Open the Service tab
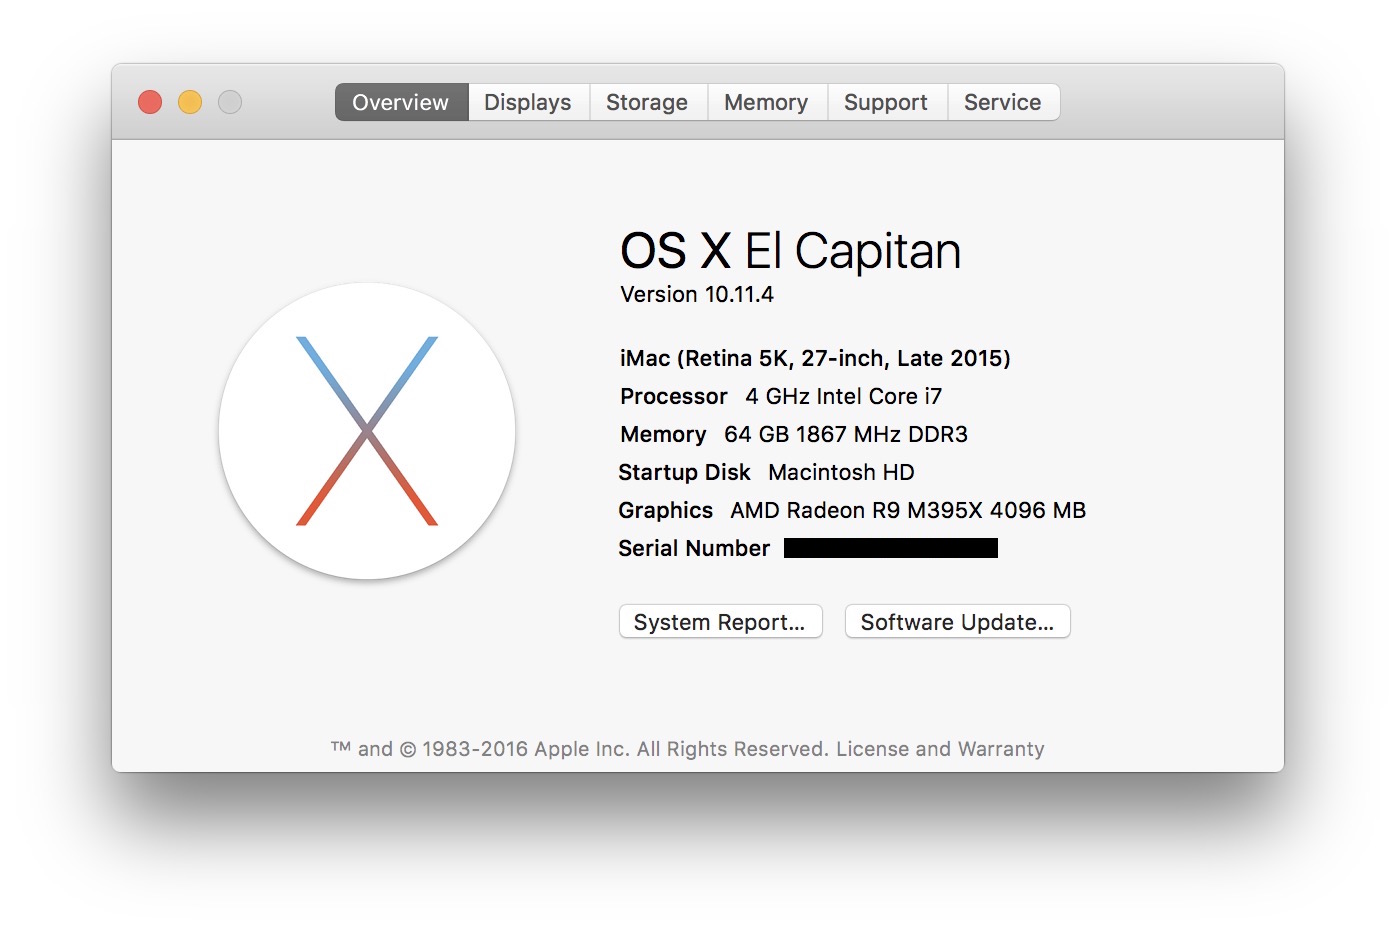1396x932 pixels. [1003, 102]
